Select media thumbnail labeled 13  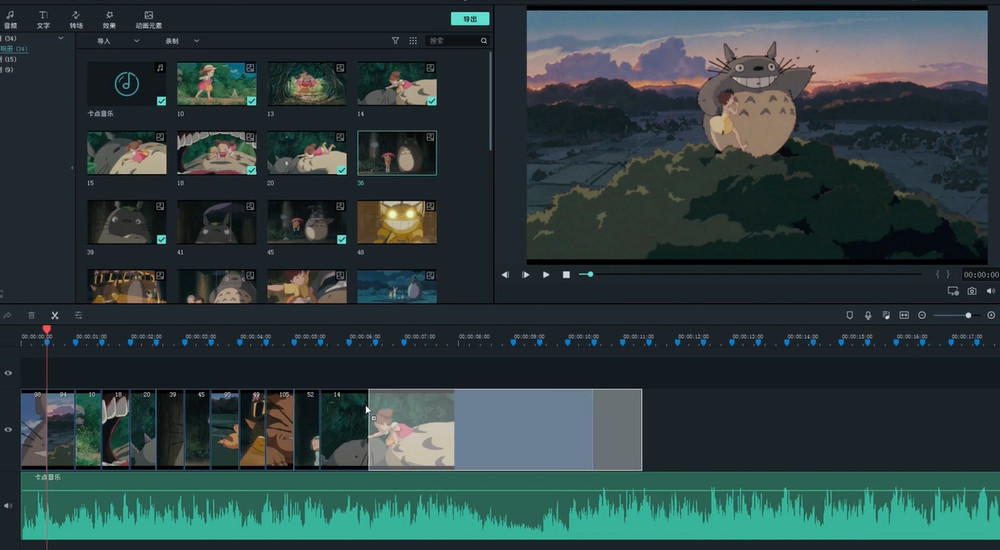(307, 84)
